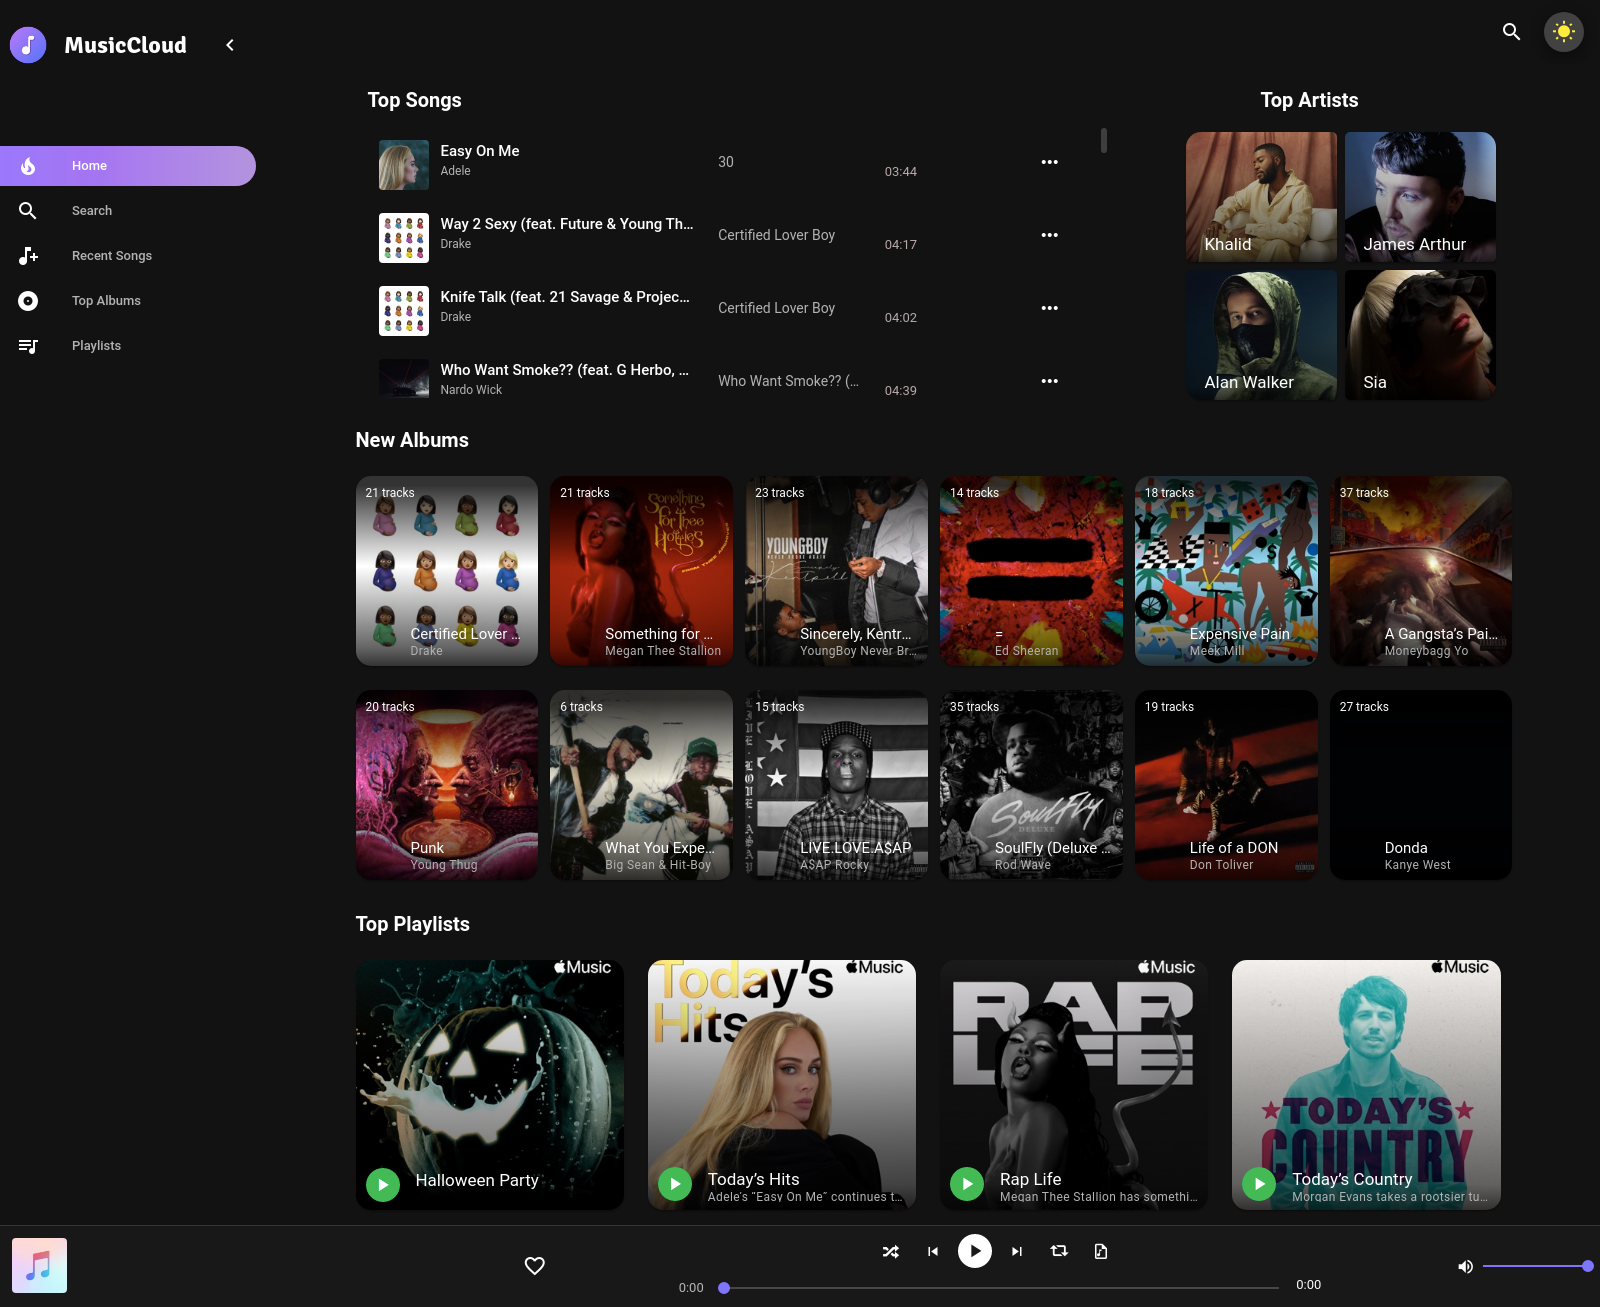
Task: Click the disc icon for Top Albums
Action: point(28,301)
